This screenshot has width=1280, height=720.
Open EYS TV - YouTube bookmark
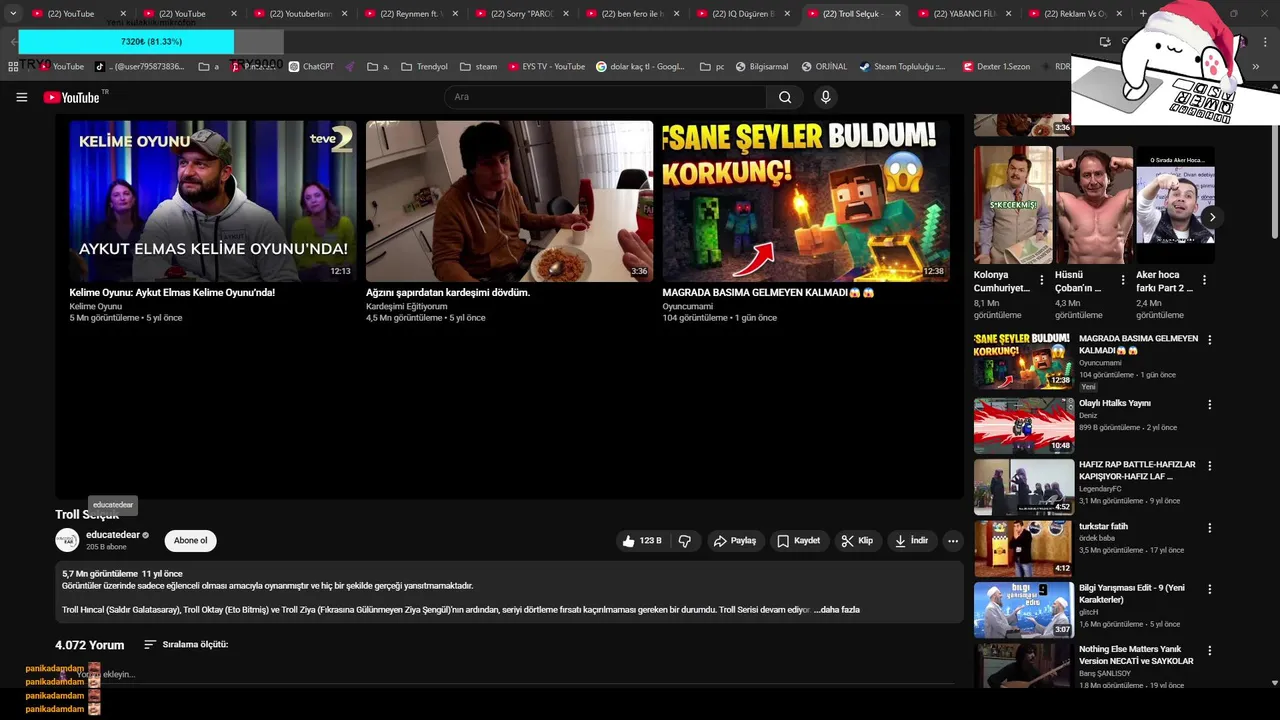pyautogui.click(x=546, y=67)
